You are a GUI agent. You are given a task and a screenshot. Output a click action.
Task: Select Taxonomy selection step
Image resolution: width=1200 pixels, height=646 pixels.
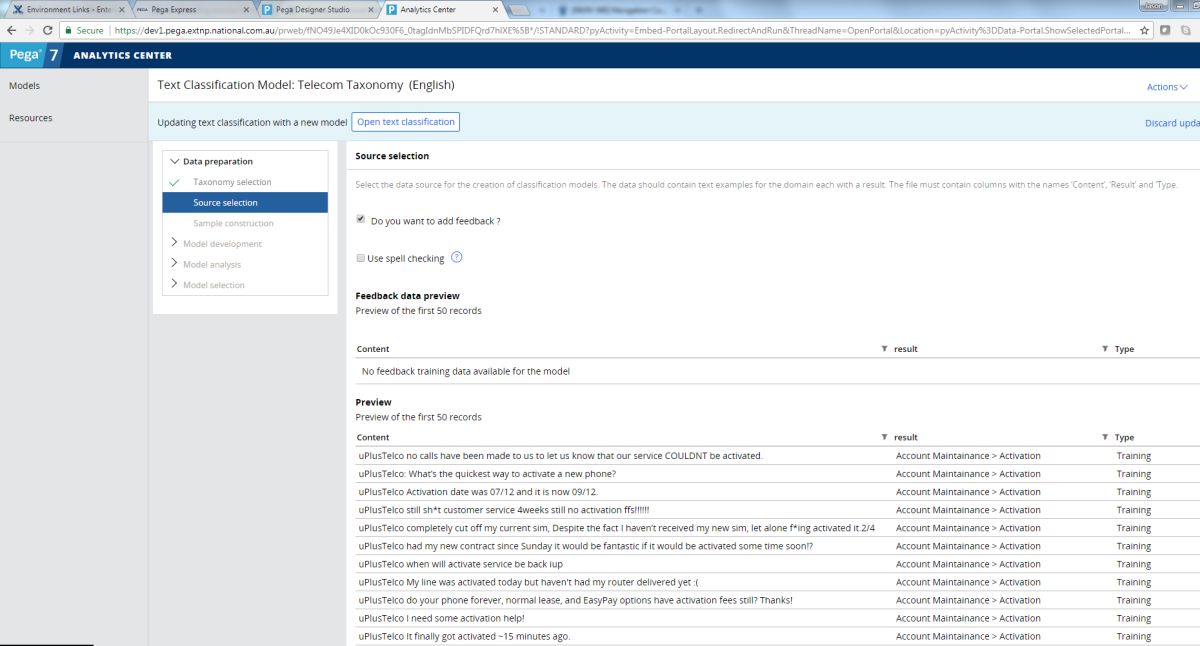click(x=232, y=182)
